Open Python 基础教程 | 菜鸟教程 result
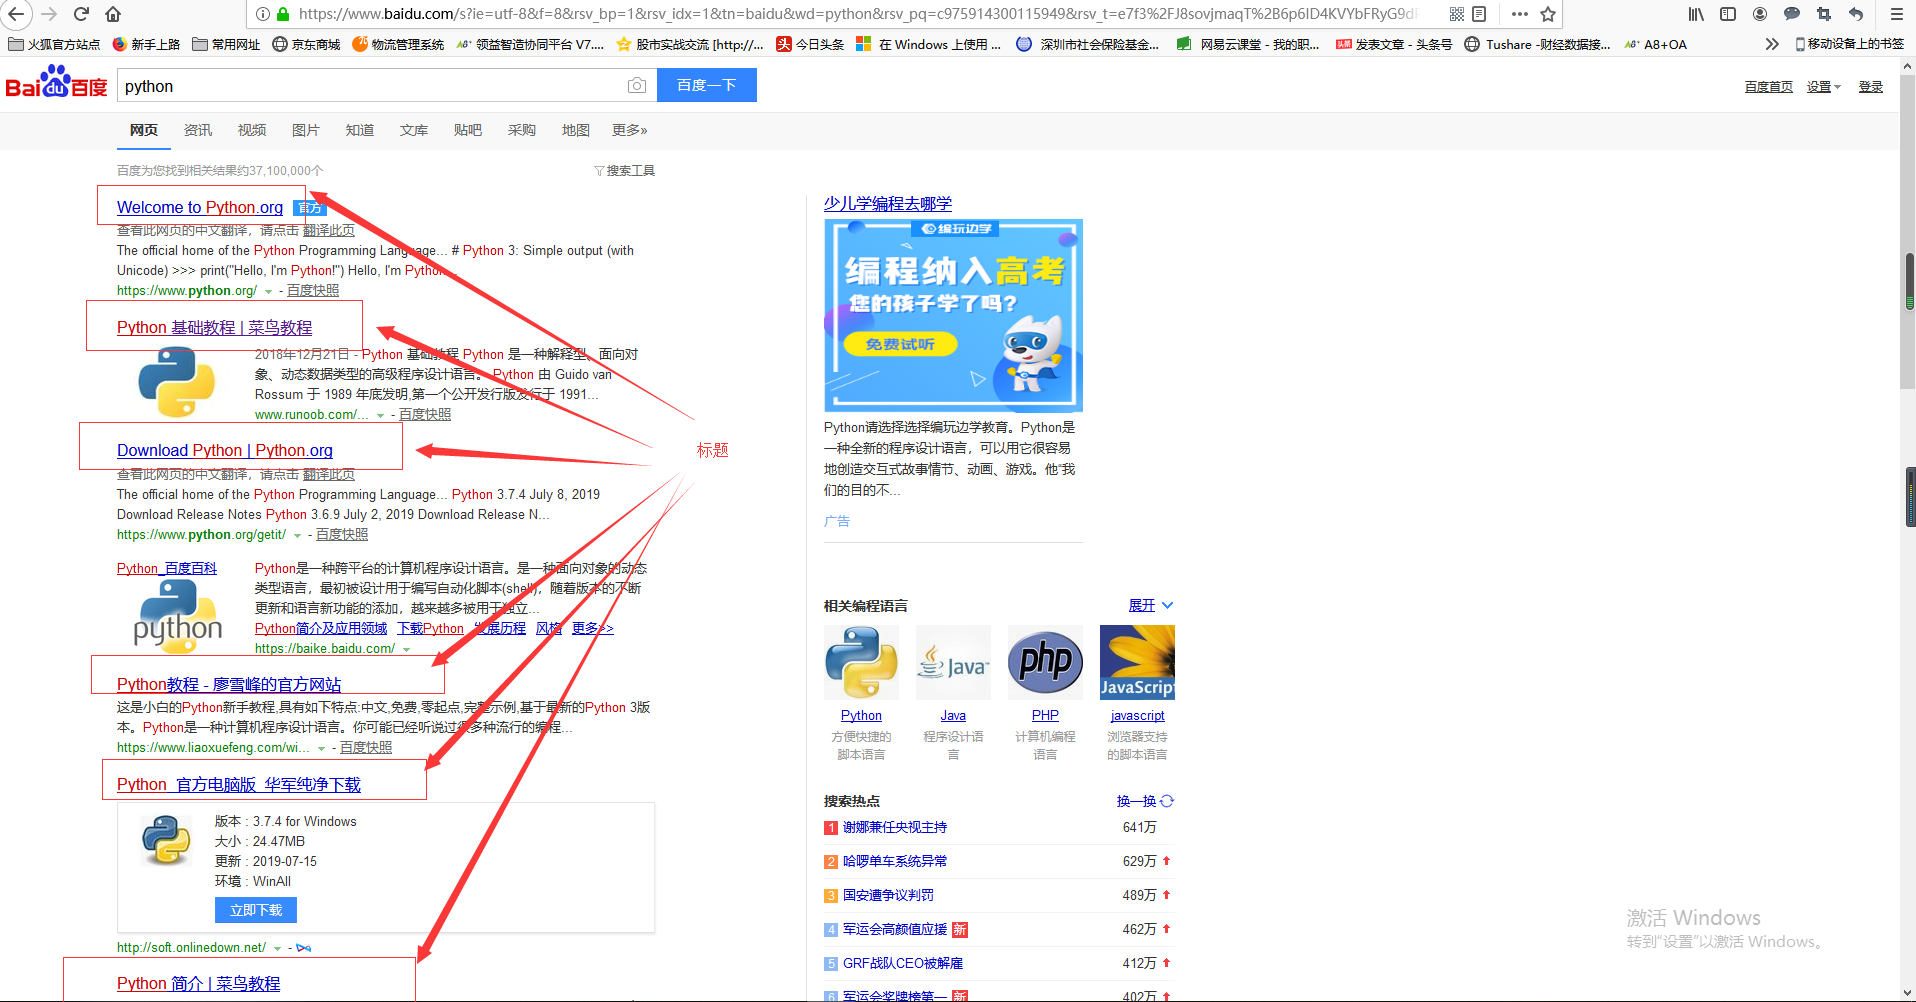This screenshot has height=1002, width=1916. [x=214, y=327]
